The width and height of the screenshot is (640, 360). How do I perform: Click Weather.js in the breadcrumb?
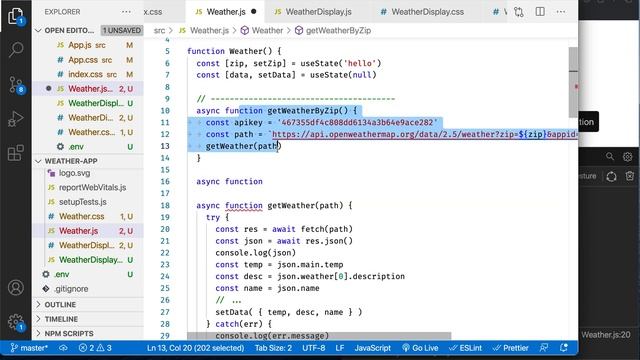point(209,31)
